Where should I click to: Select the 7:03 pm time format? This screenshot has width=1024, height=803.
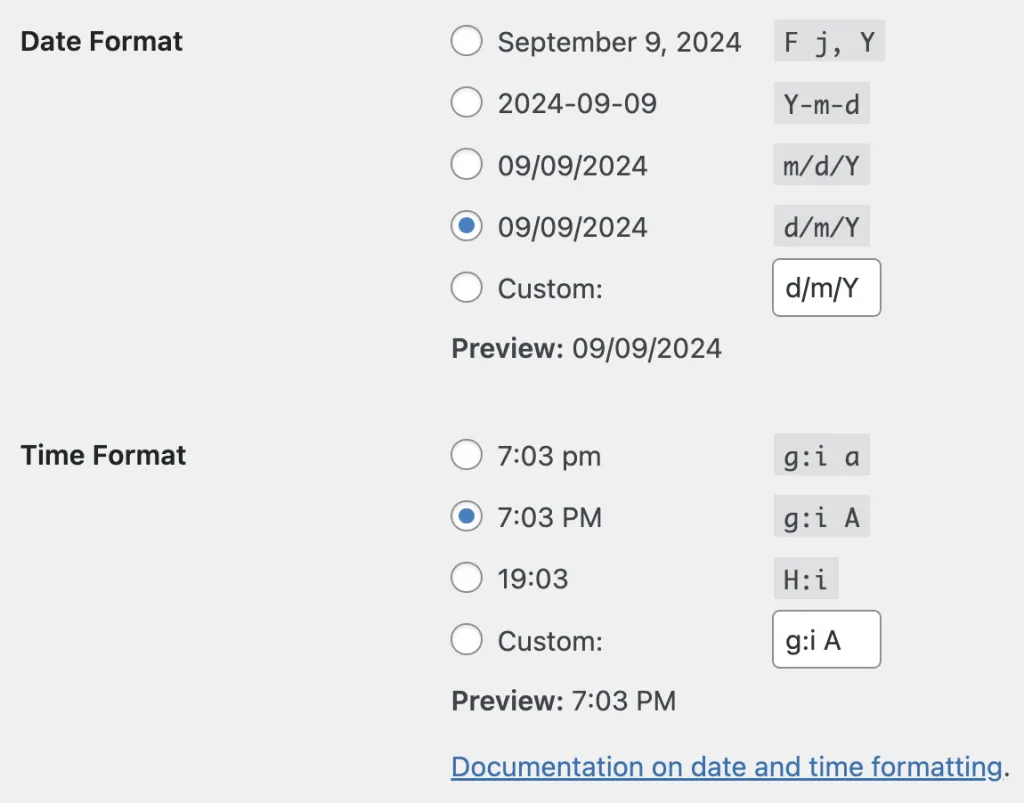tap(466, 455)
